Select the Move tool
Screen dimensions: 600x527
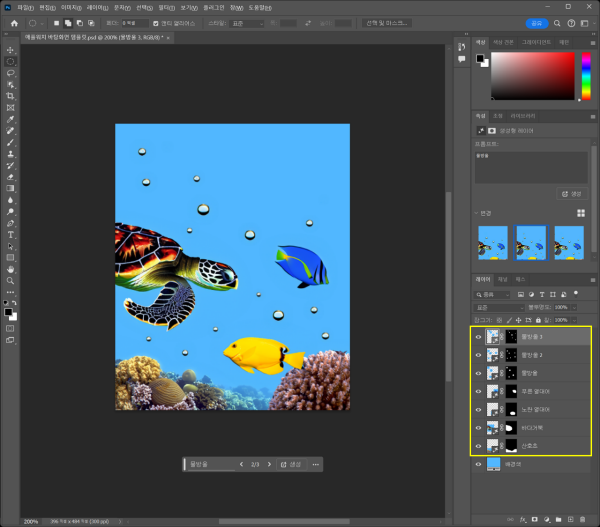10,49
